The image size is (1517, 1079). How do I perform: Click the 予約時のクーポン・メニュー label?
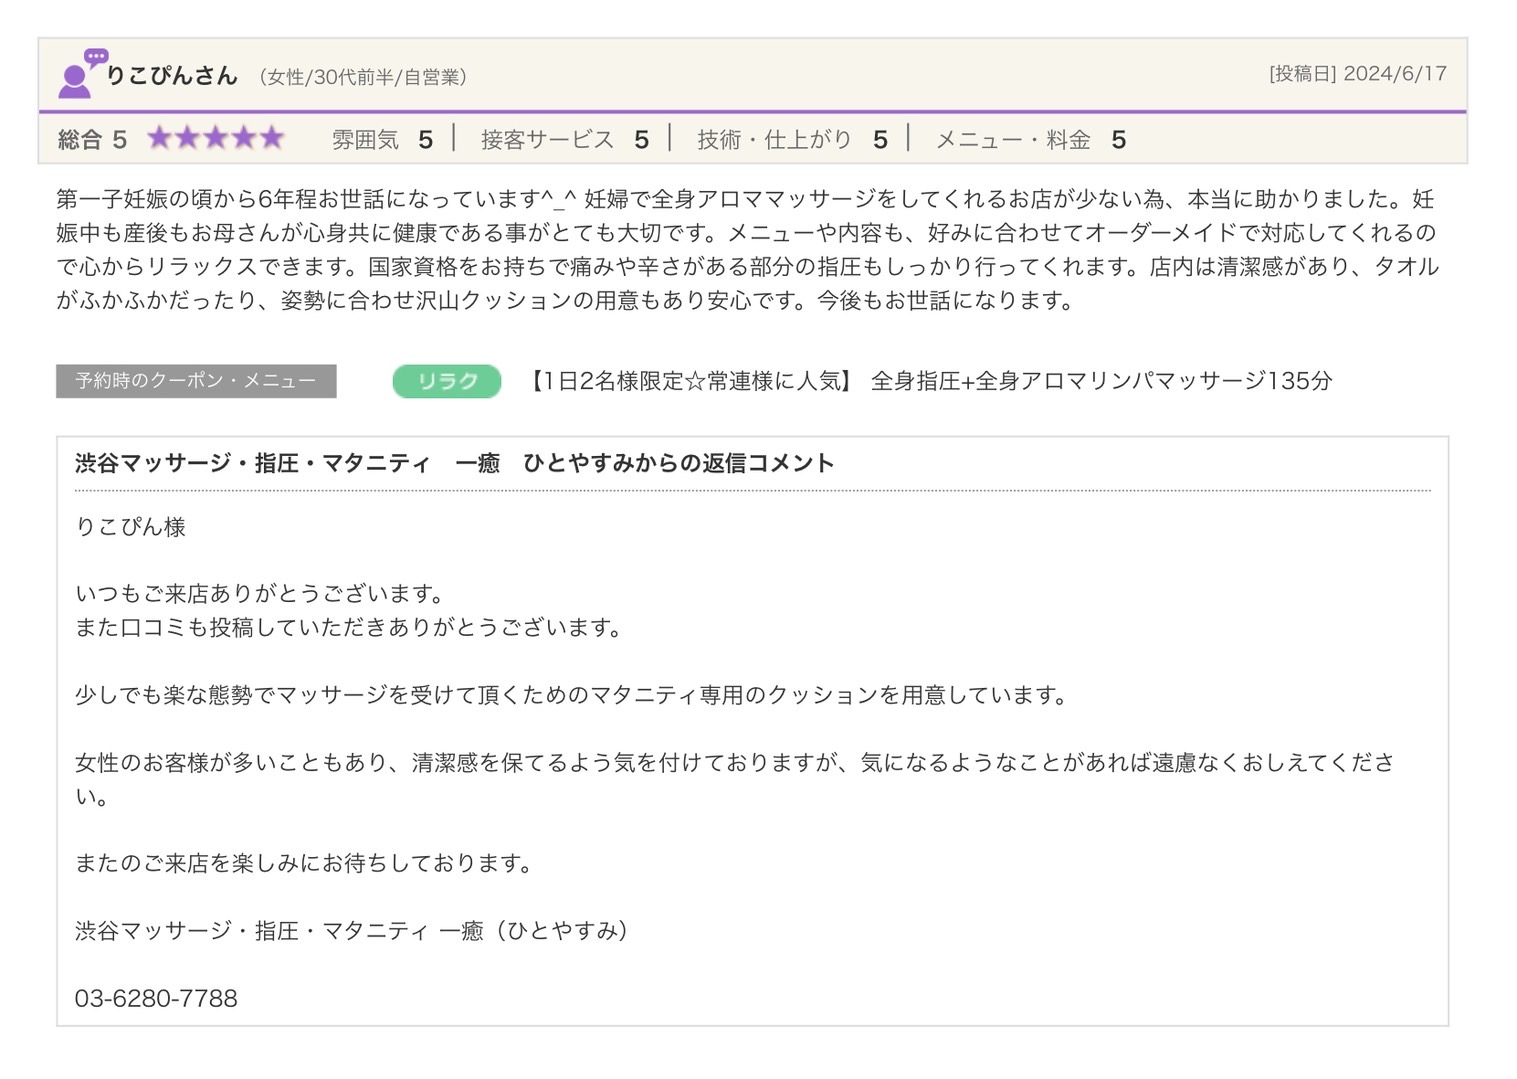[x=196, y=381]
